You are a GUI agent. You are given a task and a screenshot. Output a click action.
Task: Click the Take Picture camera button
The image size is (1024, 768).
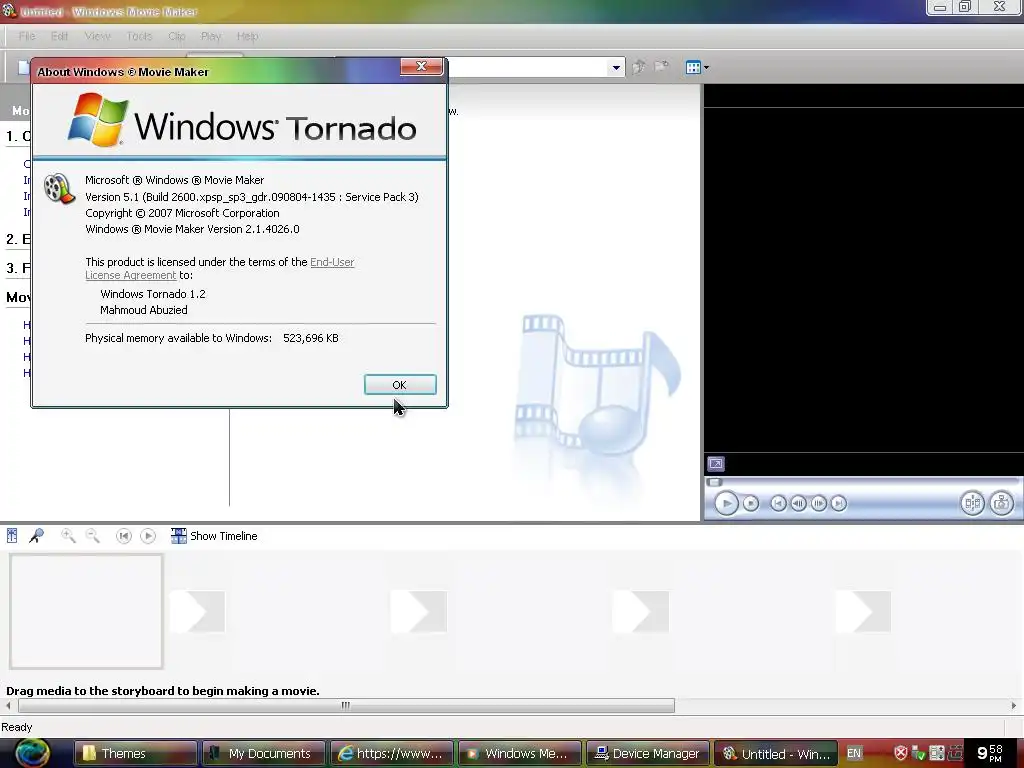coord(1002,504)
